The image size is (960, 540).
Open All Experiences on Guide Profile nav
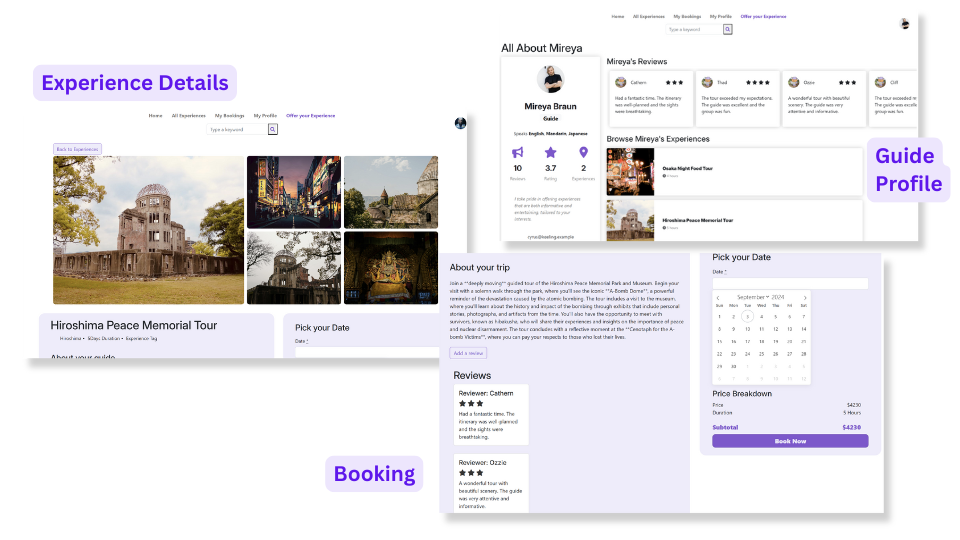[x=648, y=17]
